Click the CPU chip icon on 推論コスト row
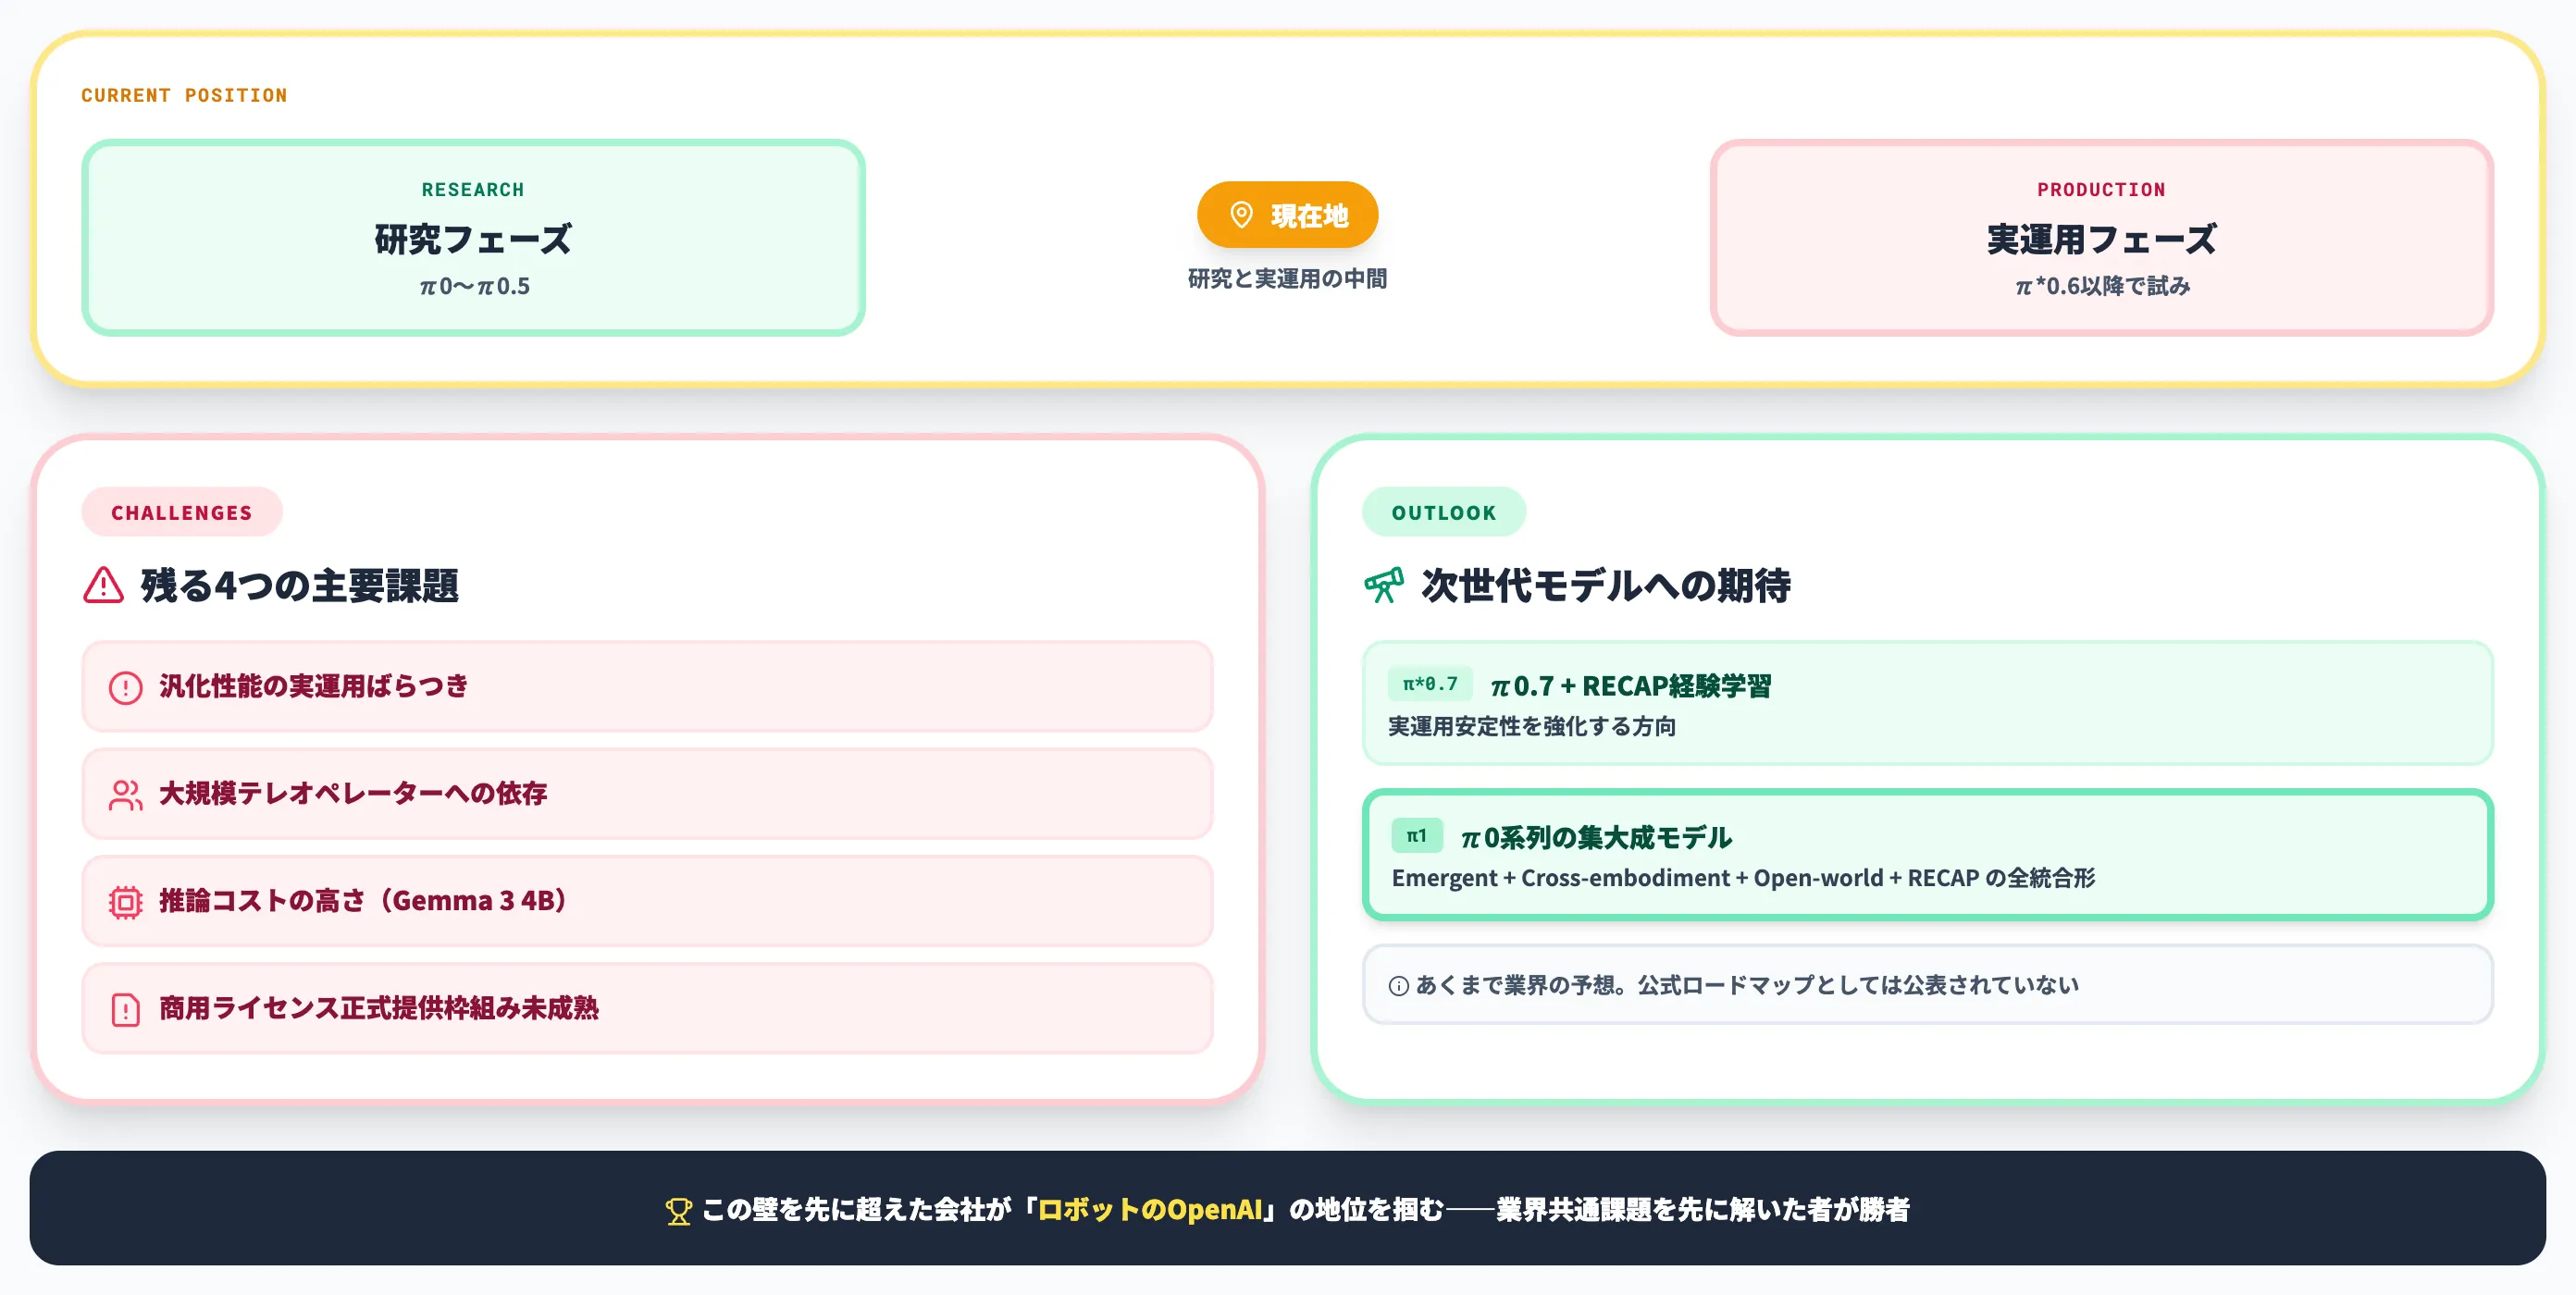Screen dimensions: 2576x1295 (125, 902)
